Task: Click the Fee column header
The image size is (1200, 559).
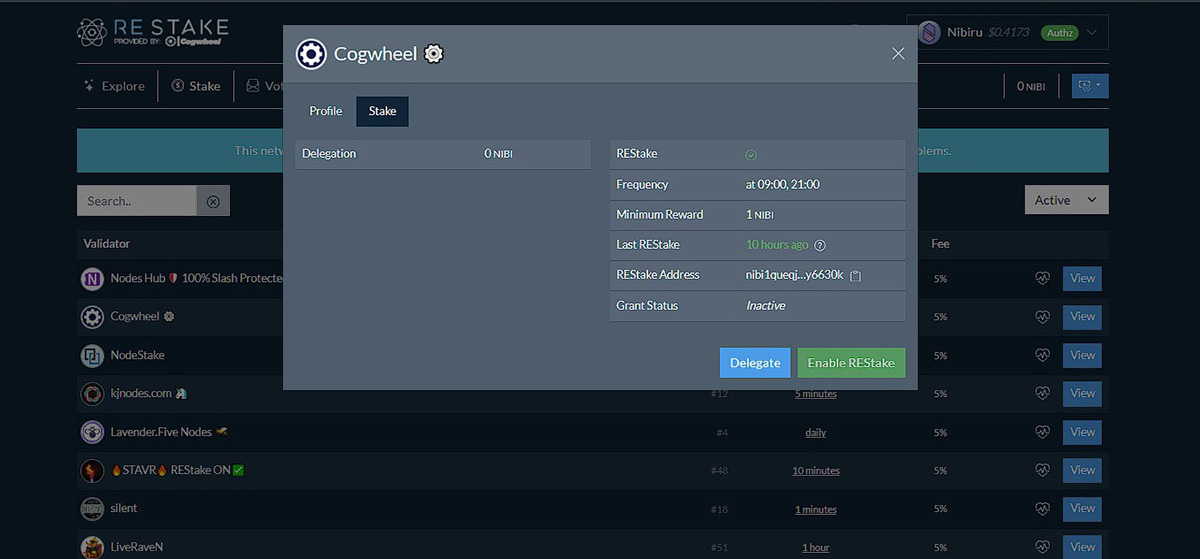Action: coord(941,244)
